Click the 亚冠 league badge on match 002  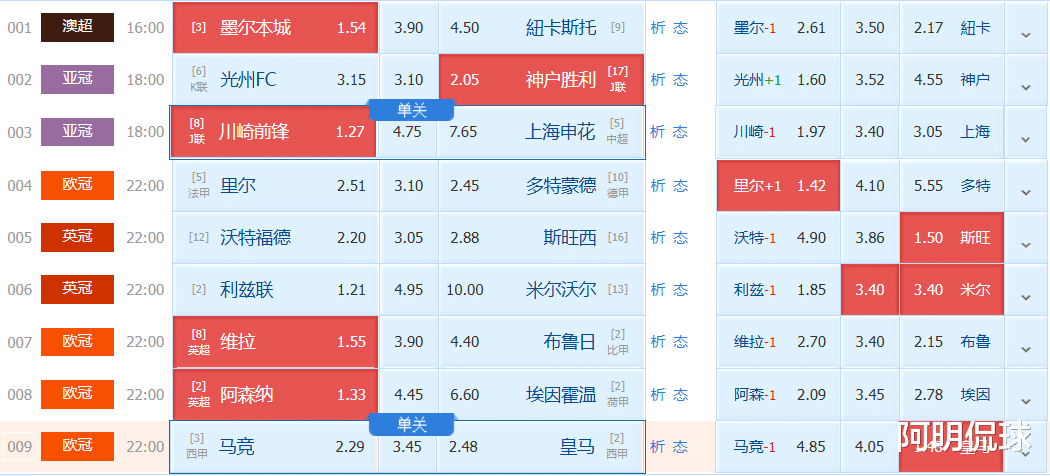77,79
